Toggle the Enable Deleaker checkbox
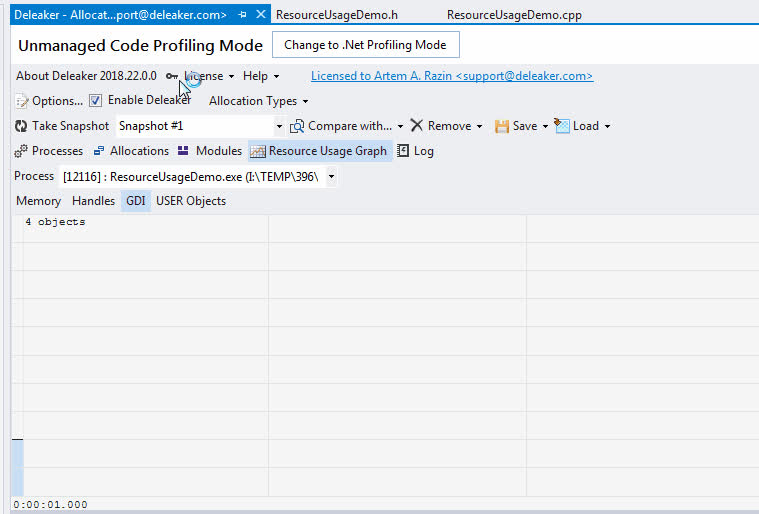Screen dimensions: 759x514 click(x=95, y=101)
